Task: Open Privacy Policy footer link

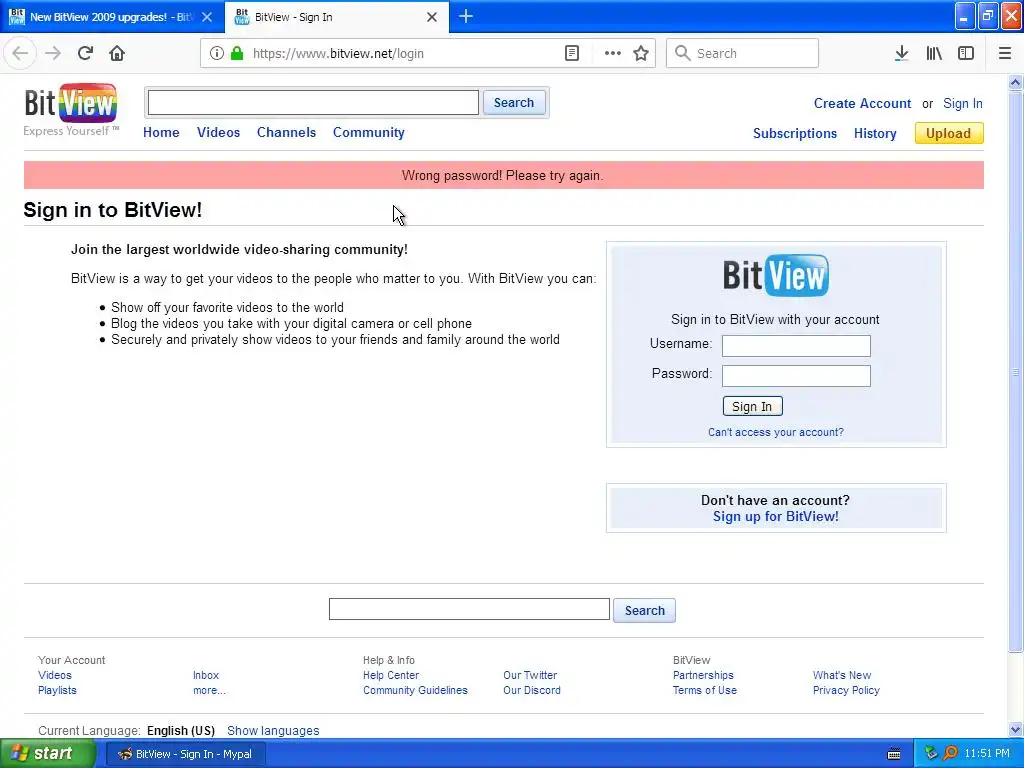Action: [846, 690]
